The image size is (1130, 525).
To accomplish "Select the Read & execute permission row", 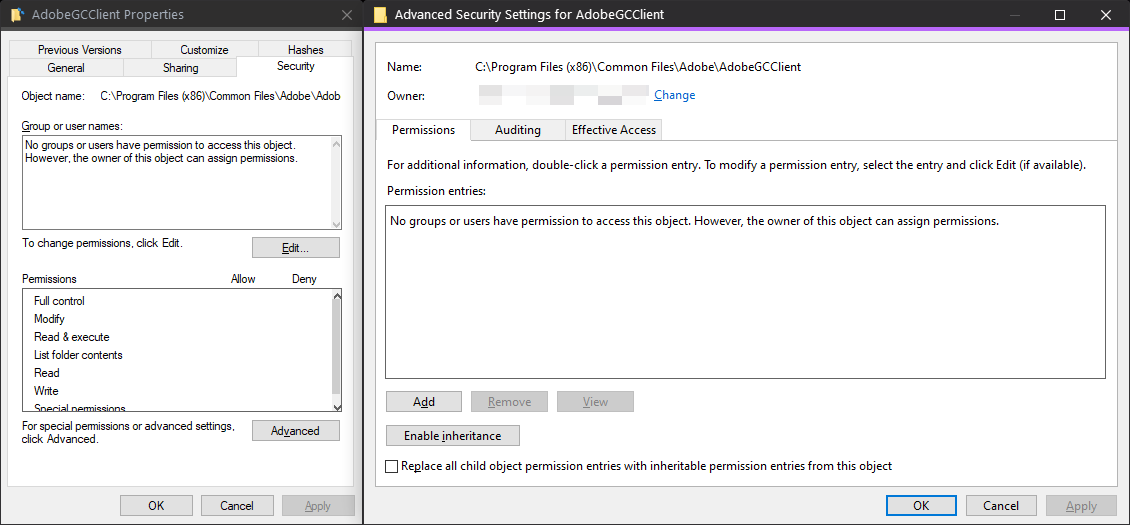I will 177,337.
